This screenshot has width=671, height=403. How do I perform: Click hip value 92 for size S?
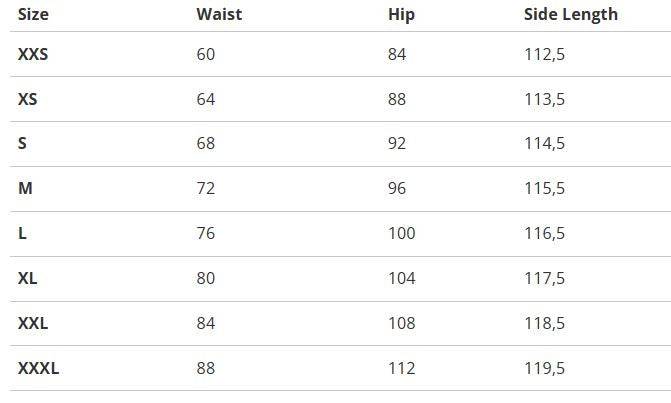point(397,143)
